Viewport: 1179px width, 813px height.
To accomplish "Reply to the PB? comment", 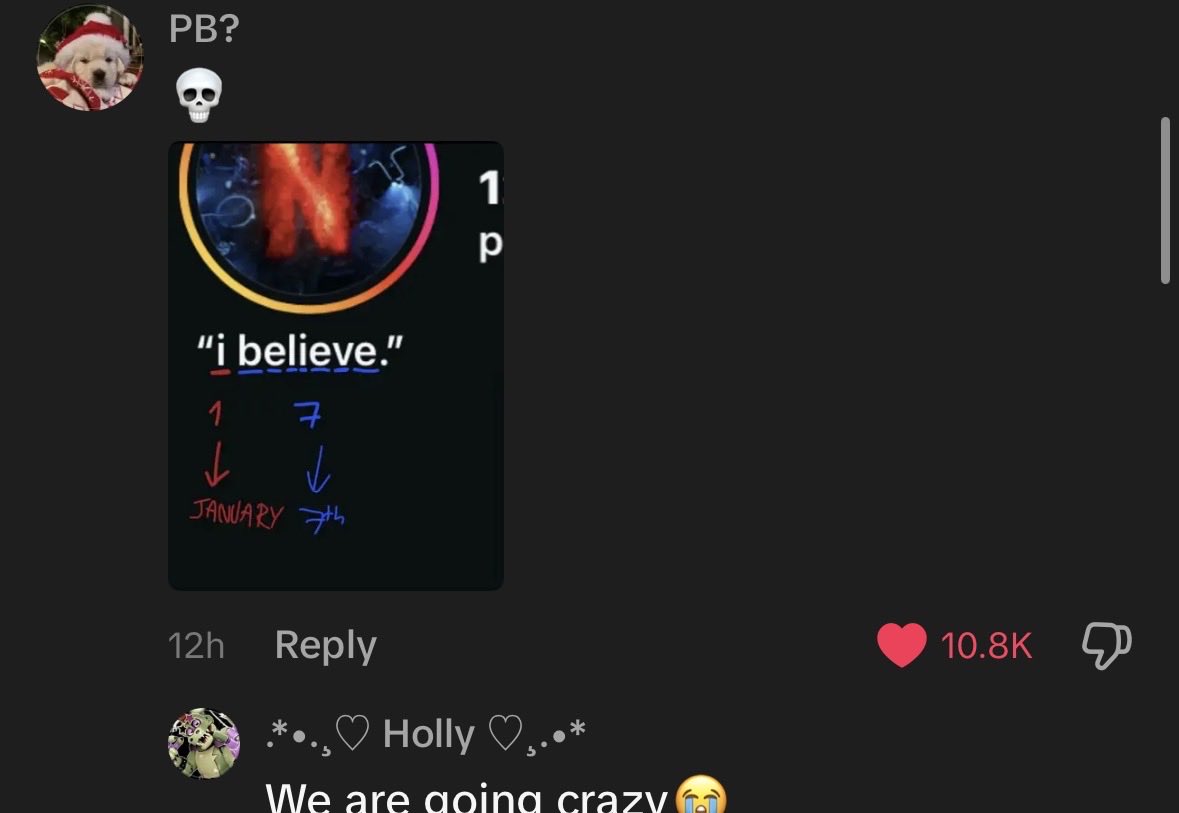I will [x=326, y=645].
